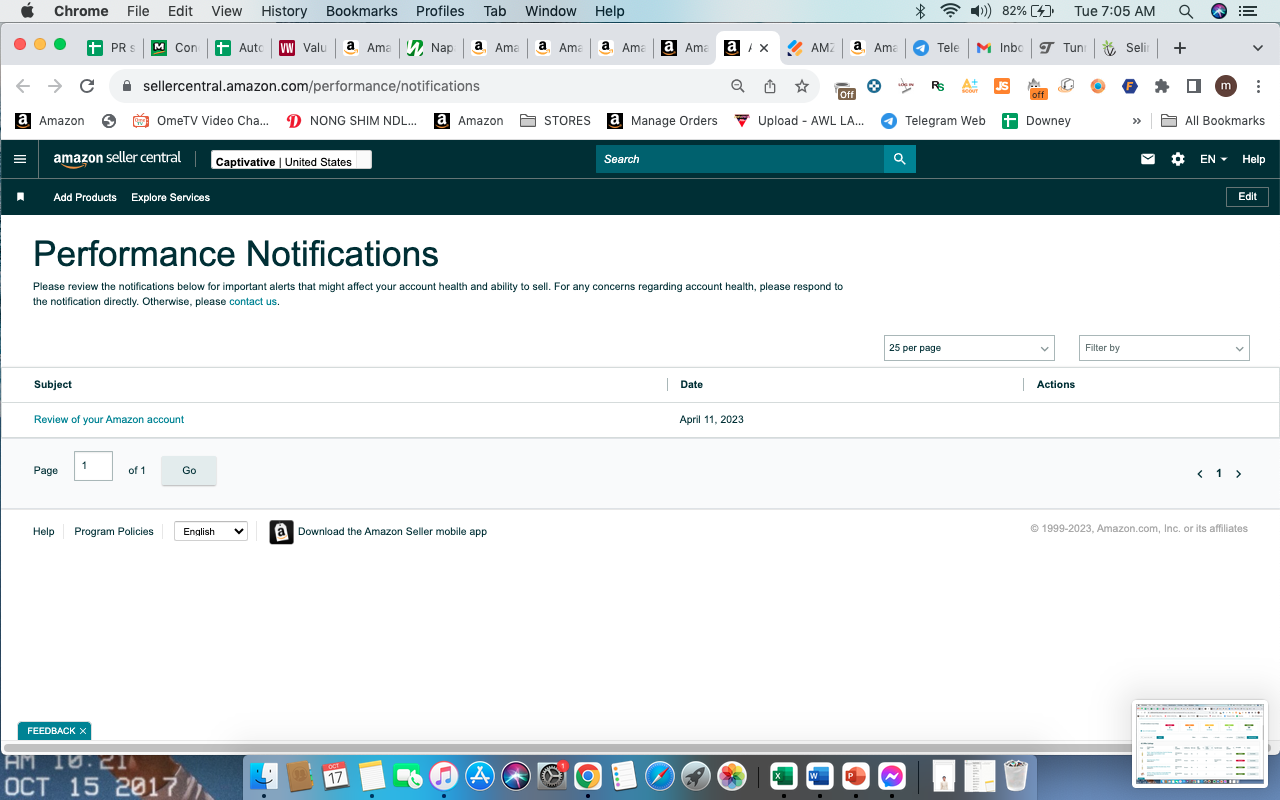Open the Seller Central hamburger menu

click(x=20, y=159)
